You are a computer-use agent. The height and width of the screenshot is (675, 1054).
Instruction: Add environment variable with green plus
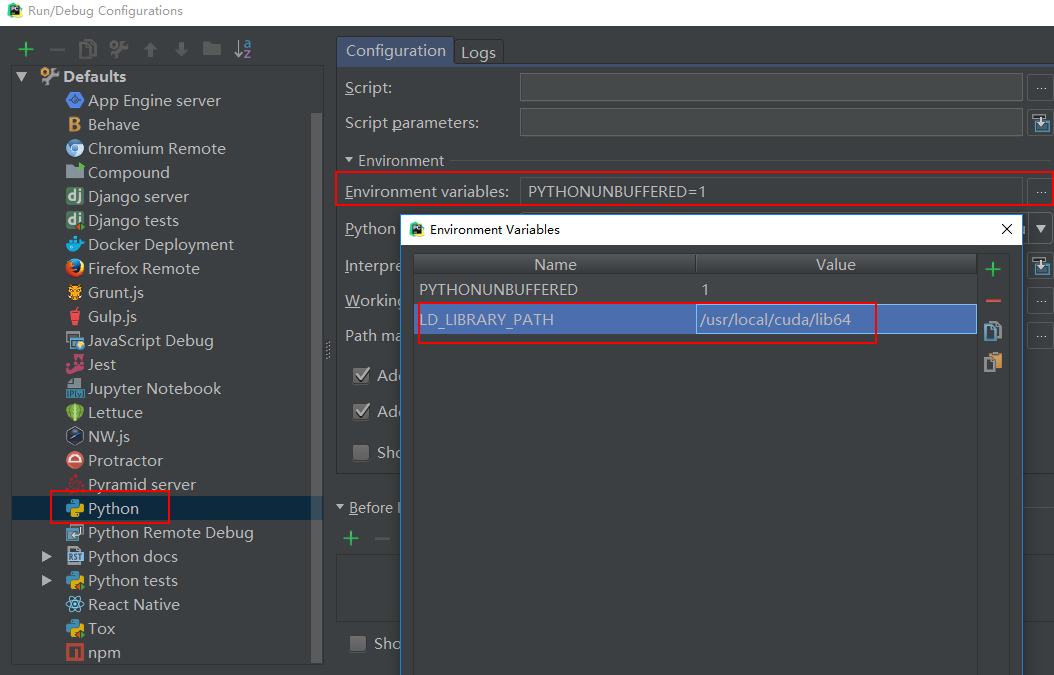coord(993,270)
